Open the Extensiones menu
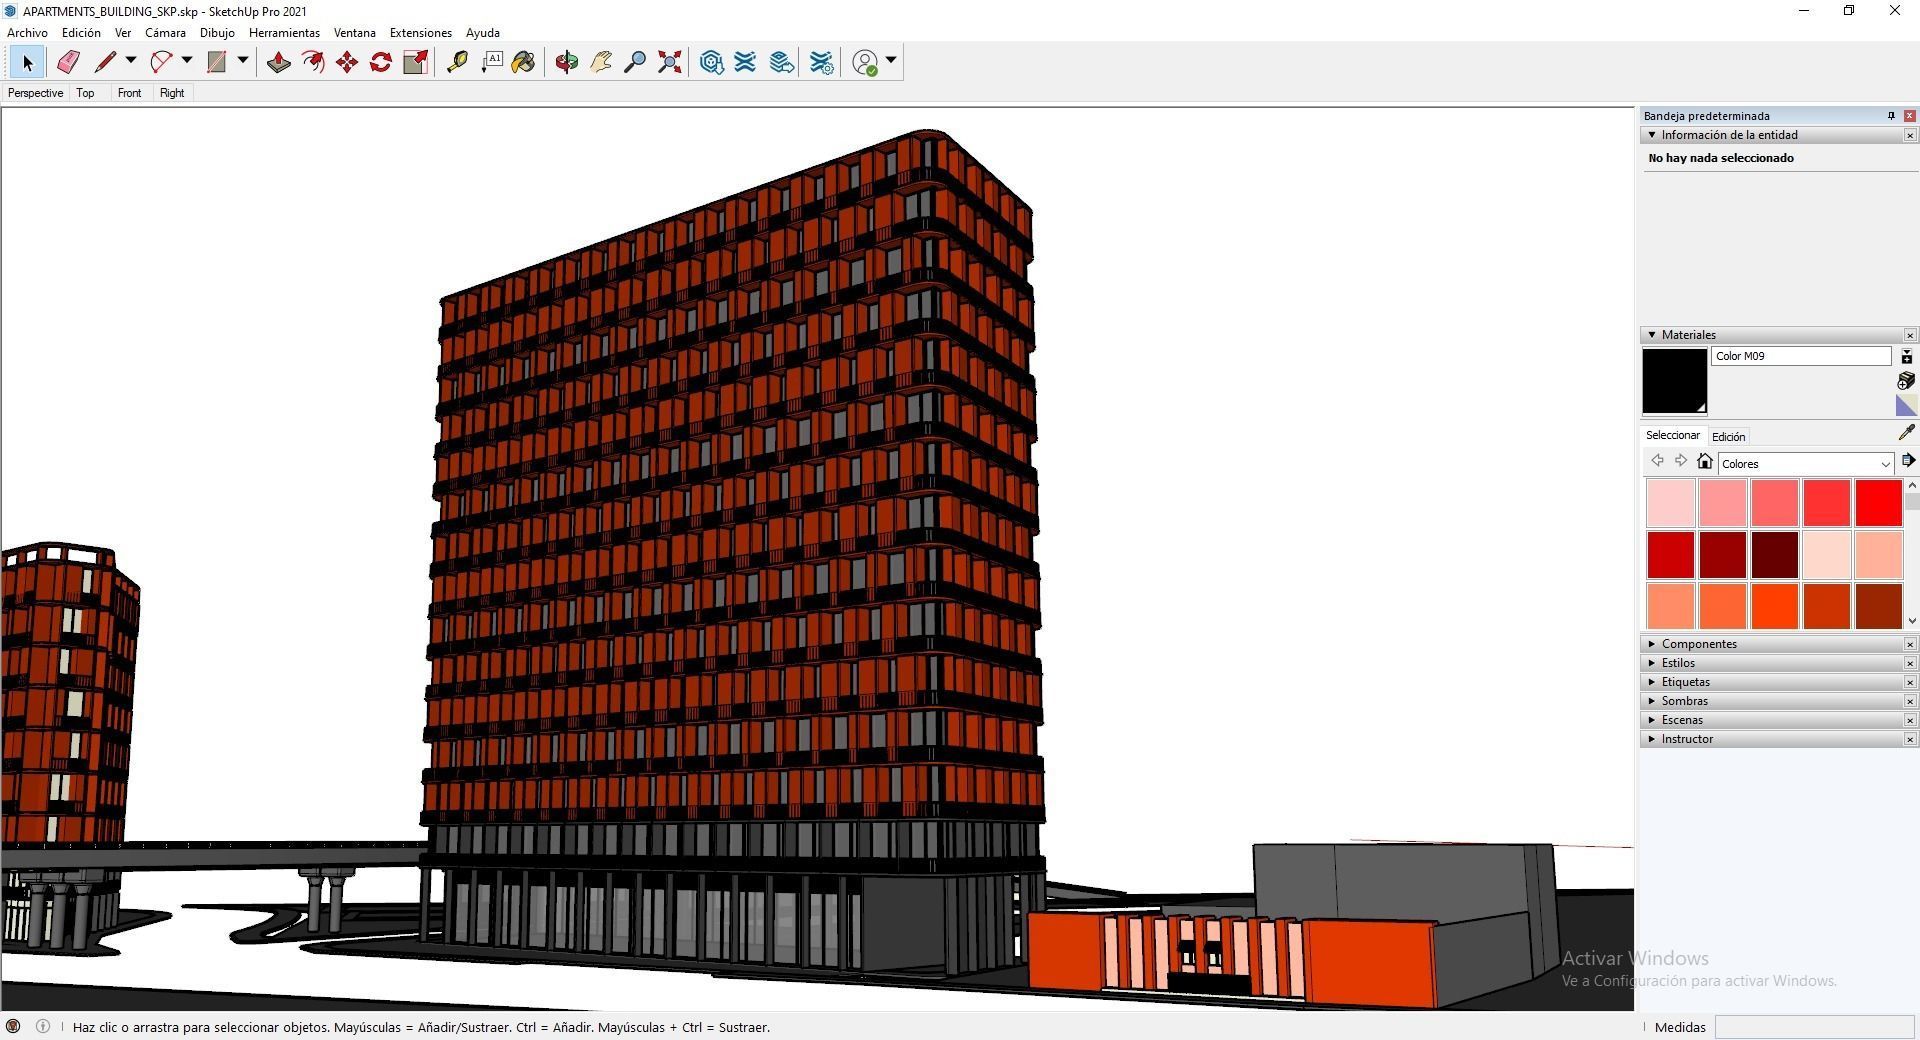Screen dimensions: 1920x1040 point(420,33)
